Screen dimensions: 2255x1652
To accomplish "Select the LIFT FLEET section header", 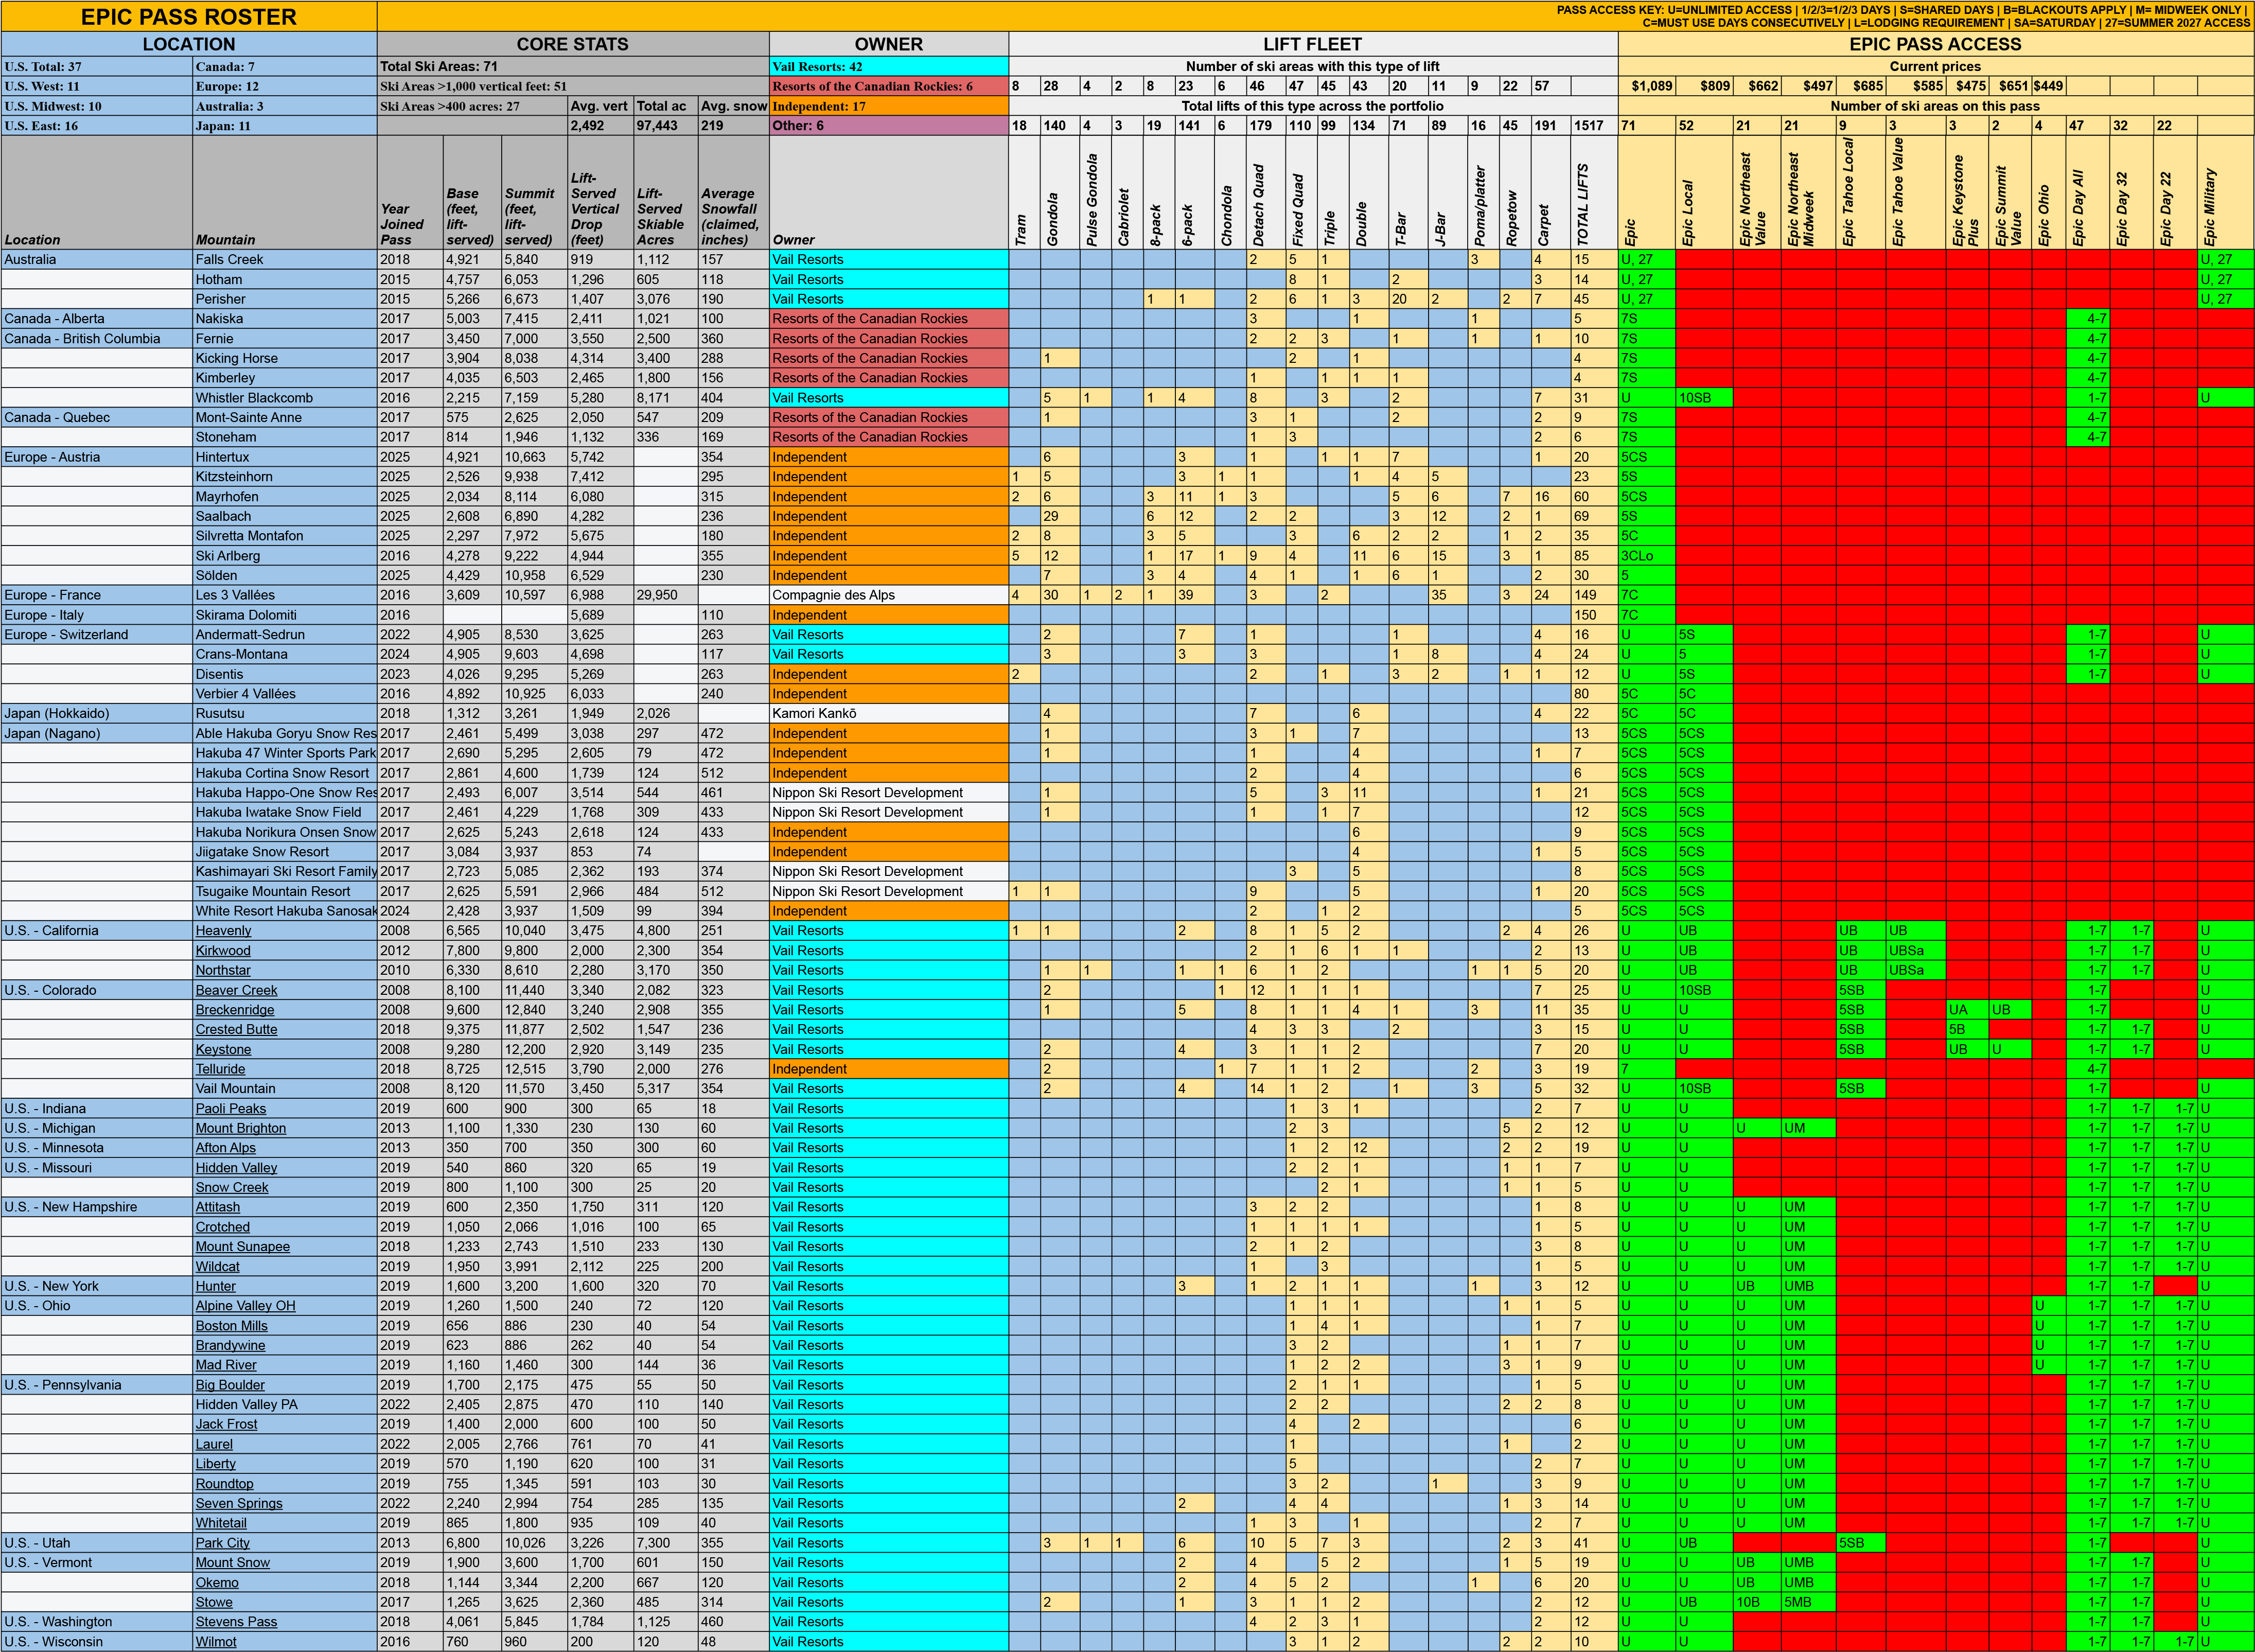I will [1312, 44].
